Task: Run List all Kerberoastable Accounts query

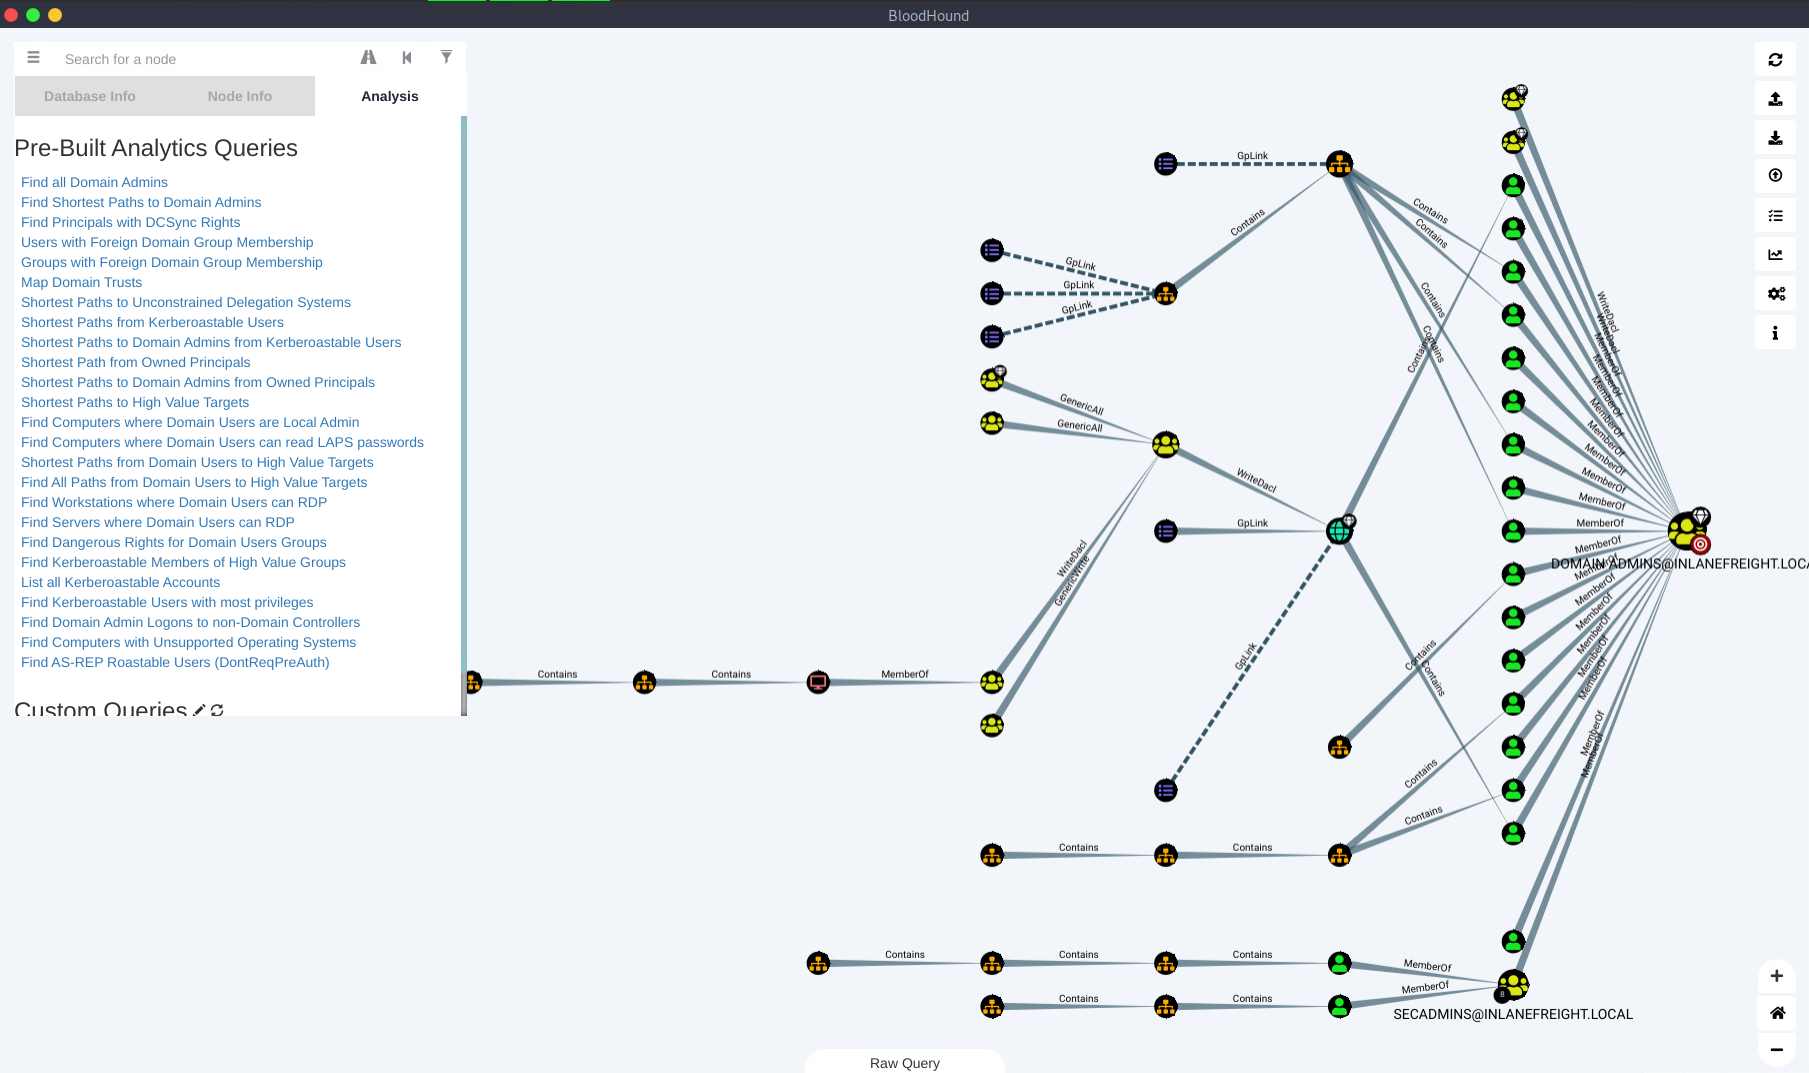Action: 120,582
